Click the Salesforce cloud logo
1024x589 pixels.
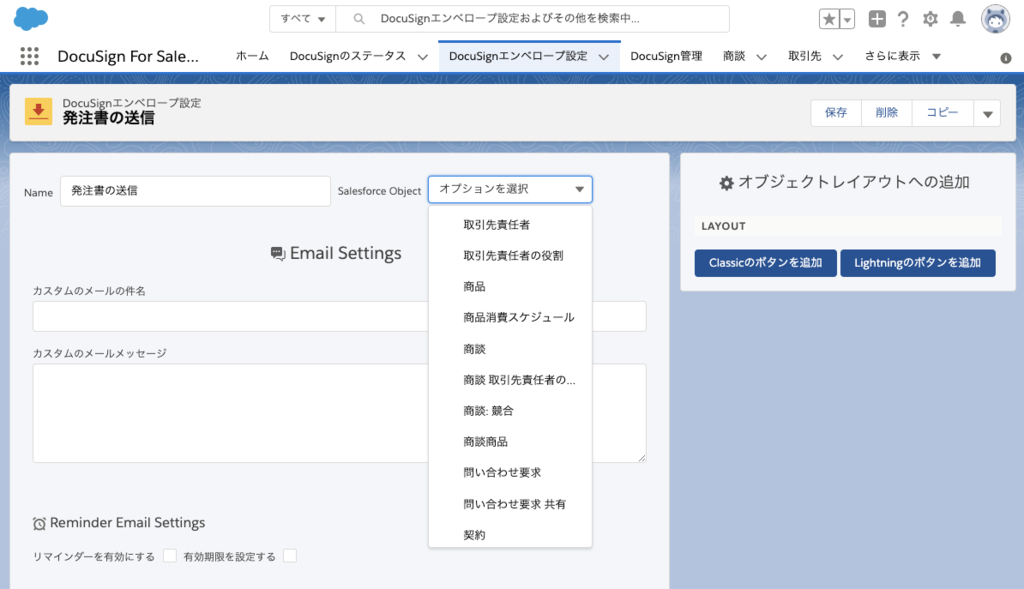[x=31, y=18]
